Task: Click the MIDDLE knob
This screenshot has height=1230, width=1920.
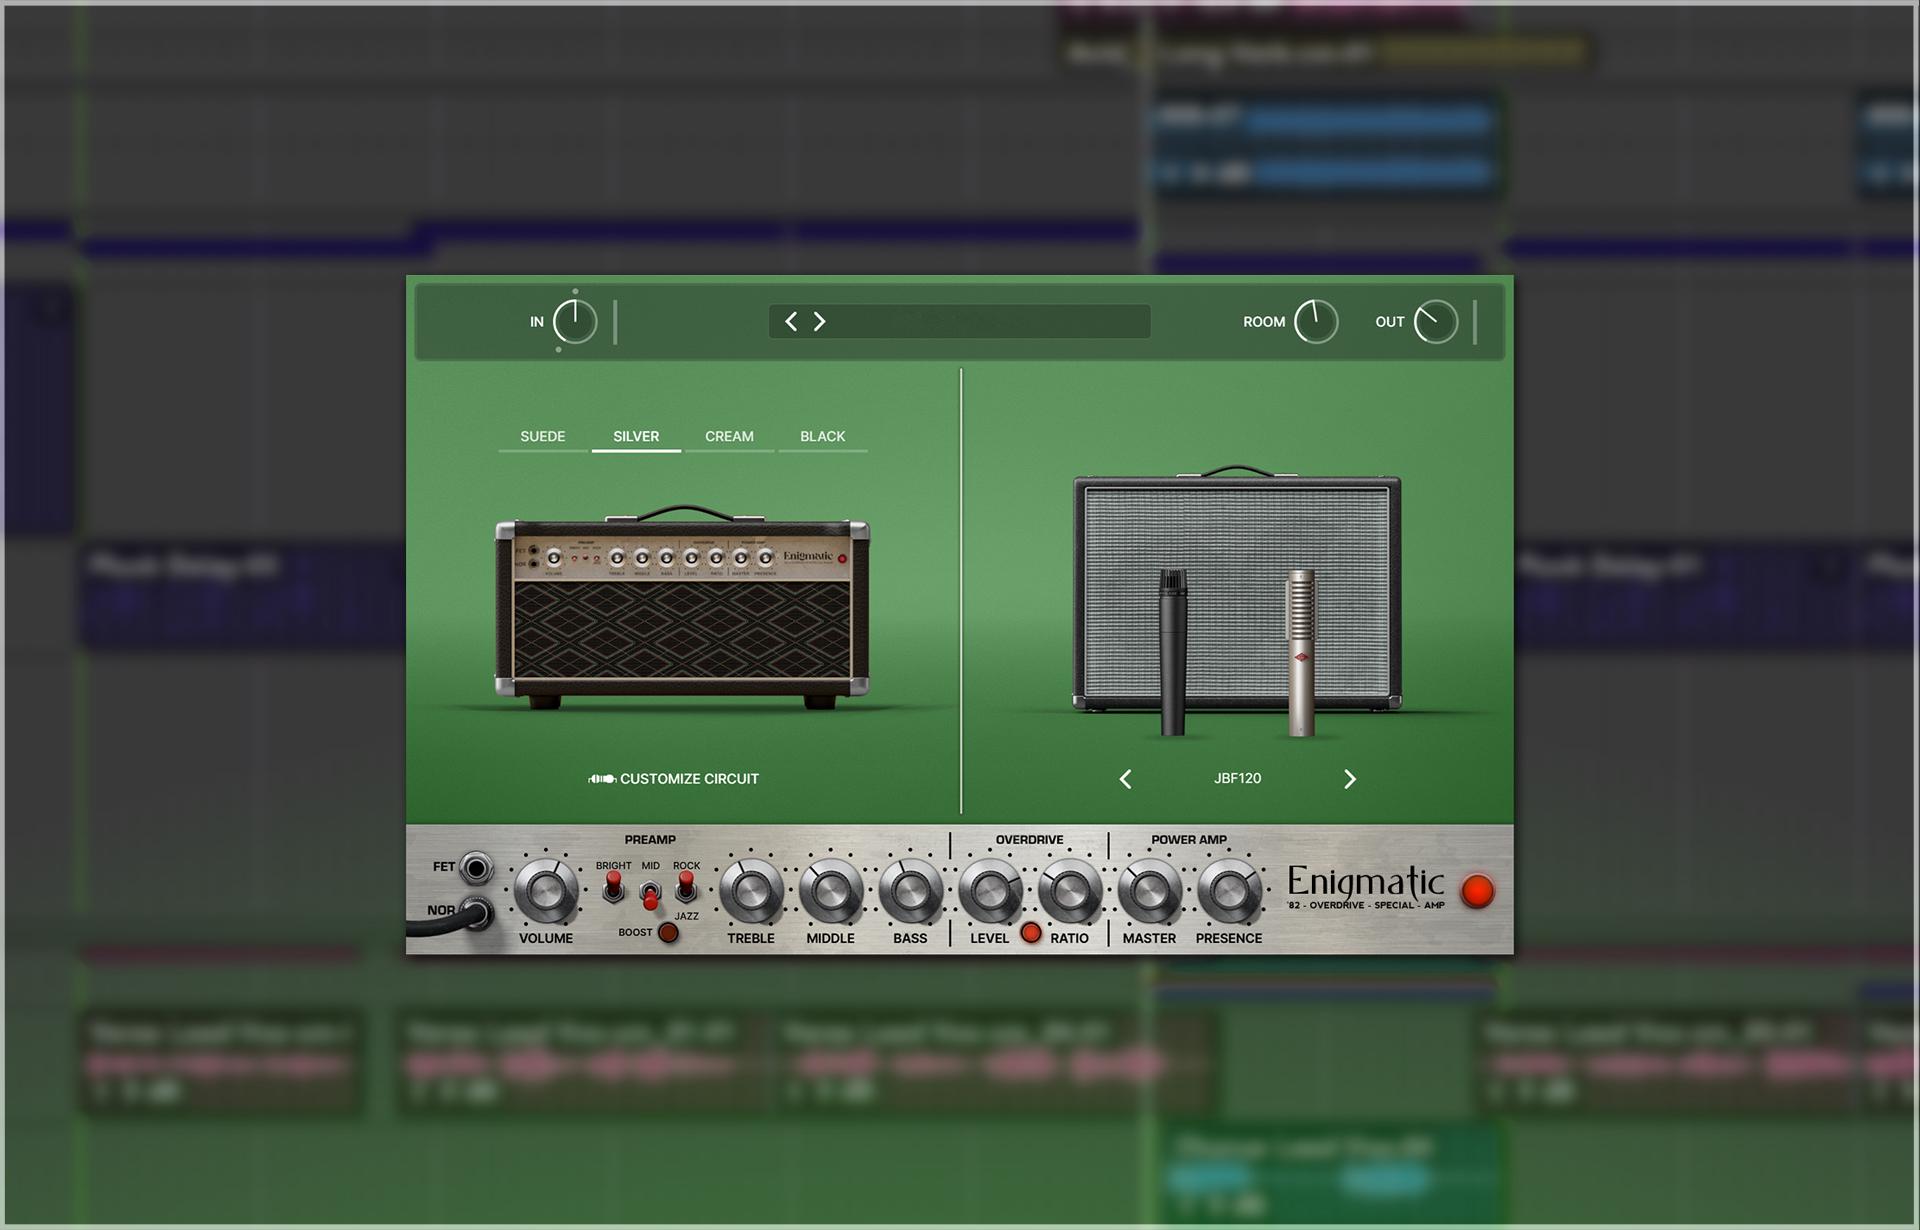Action: point(831,891)
